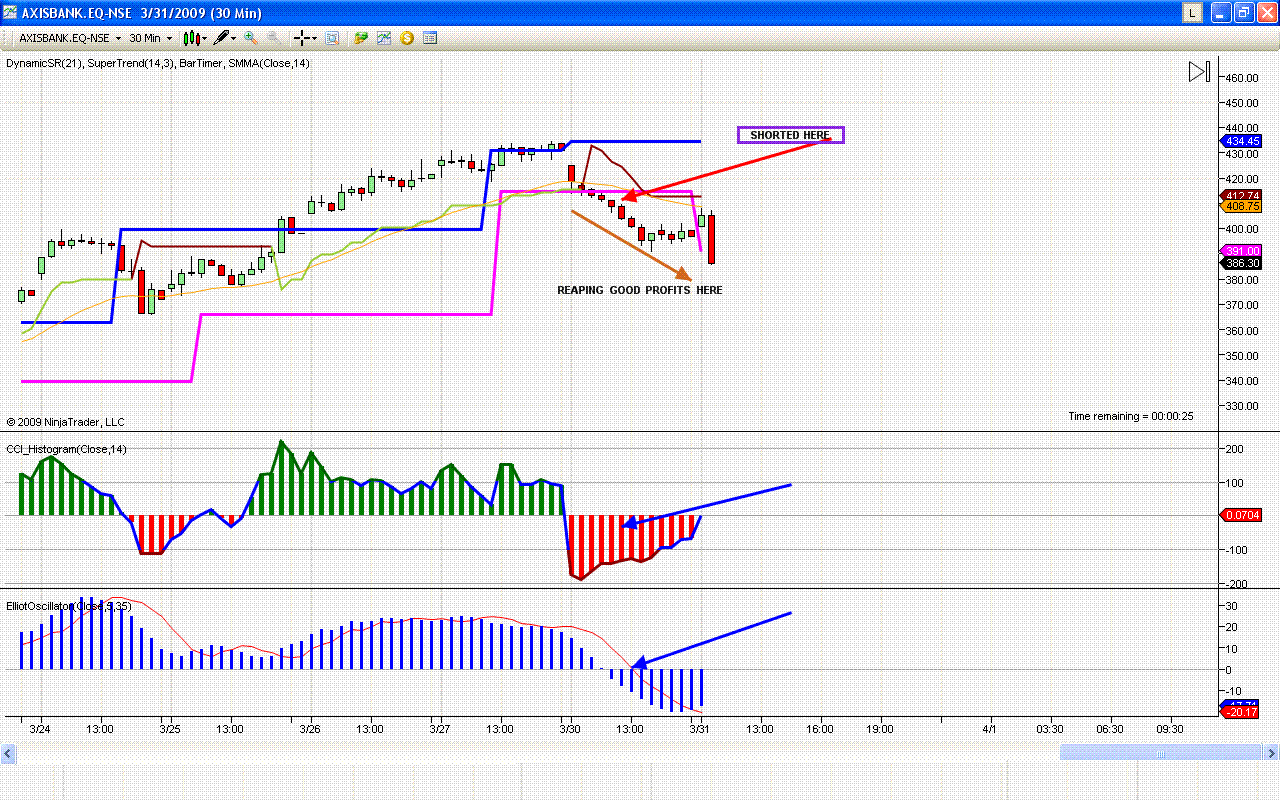The image size is (1280, 800).
Task: Click the AXISBANK.EQ-NSE chart window title icon
Action: tap(11, 13)
